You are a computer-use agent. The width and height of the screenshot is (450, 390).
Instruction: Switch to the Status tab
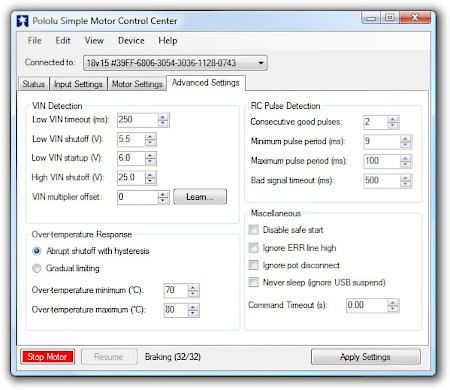[34, 84]
